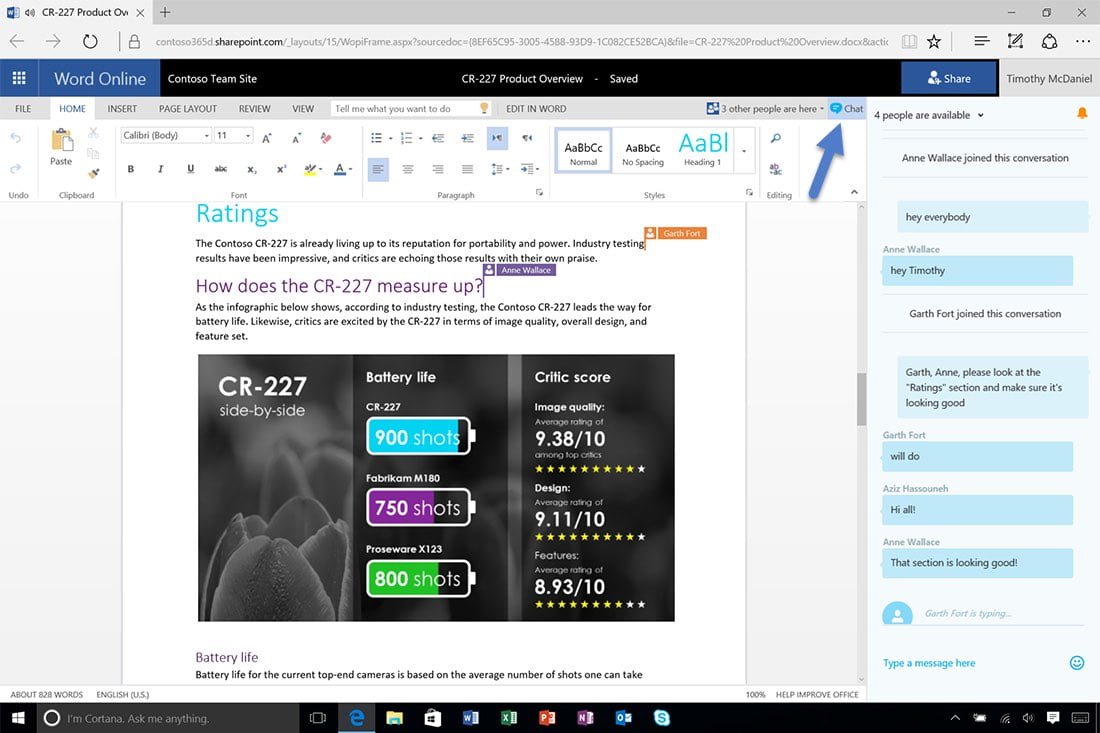This screenshot has width=1100, height=733.
Task: Select the Grow Font icon
Action: (266, 139)
